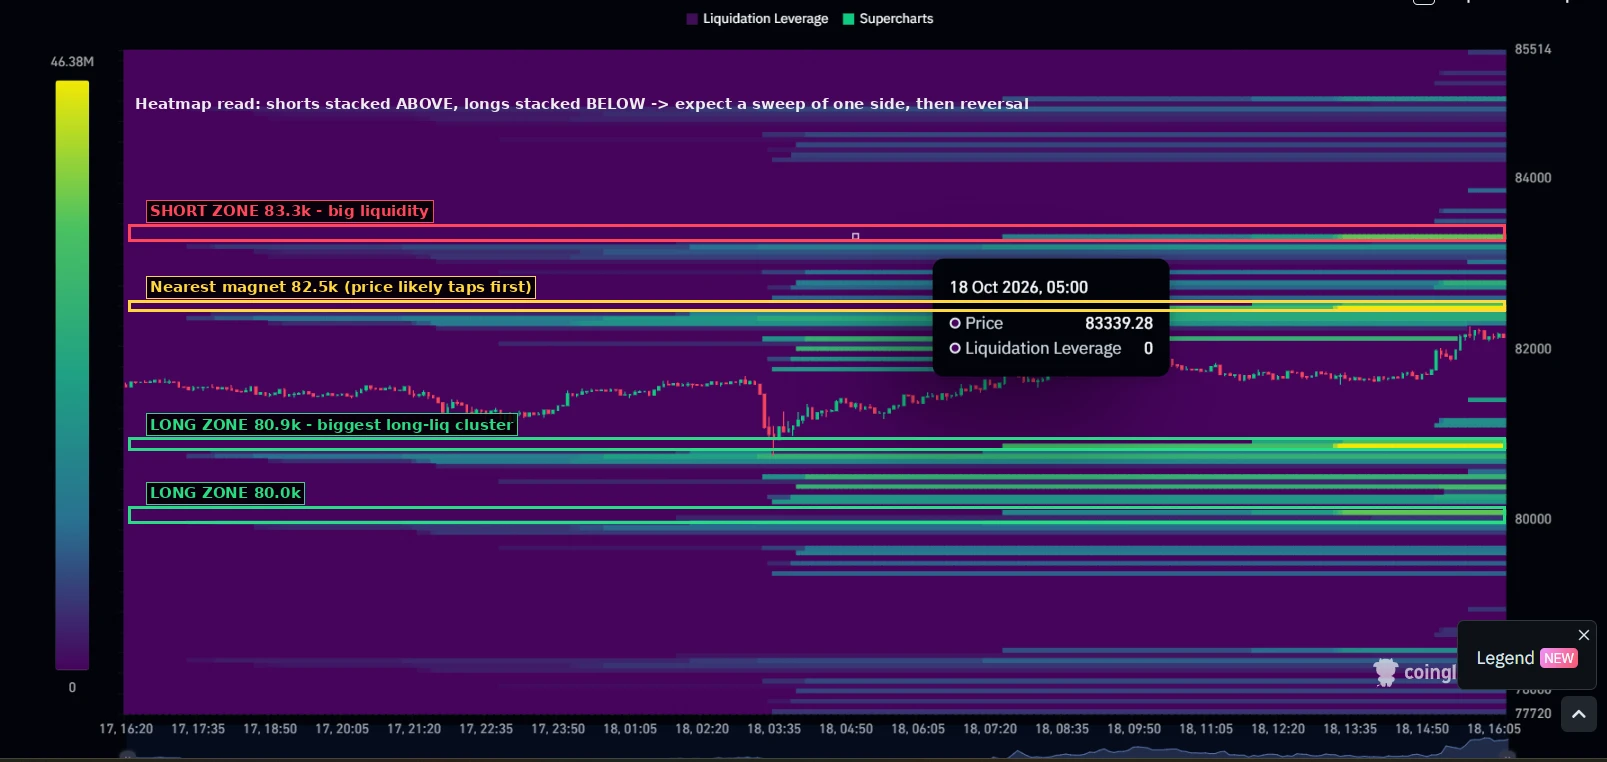Image resolution: width=1607 pixels, height=762 pixels.
Task: Click time axis label 18, 16:05
Action: pyautogui.click(x=1494, y=729)
